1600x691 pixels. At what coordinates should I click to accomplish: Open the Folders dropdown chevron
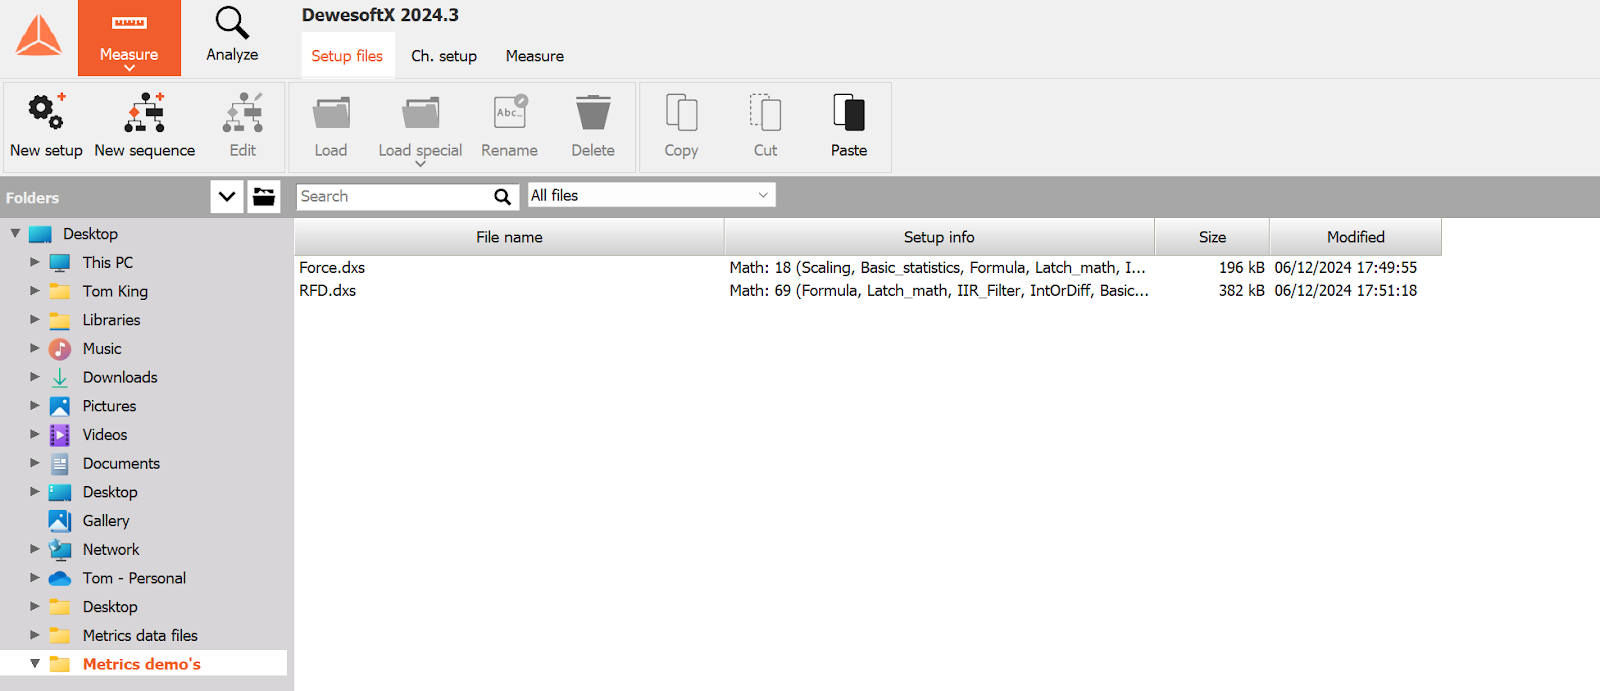227,197
